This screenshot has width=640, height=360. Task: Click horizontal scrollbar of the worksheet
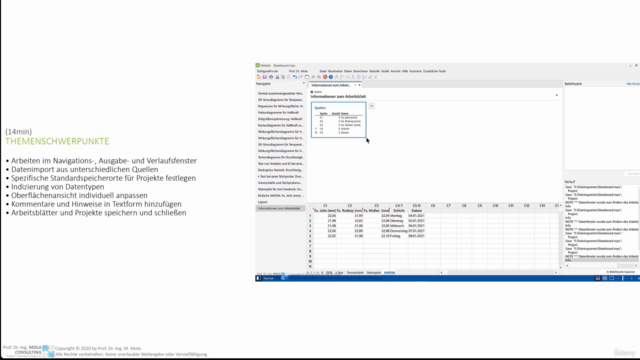pos(498,272)
